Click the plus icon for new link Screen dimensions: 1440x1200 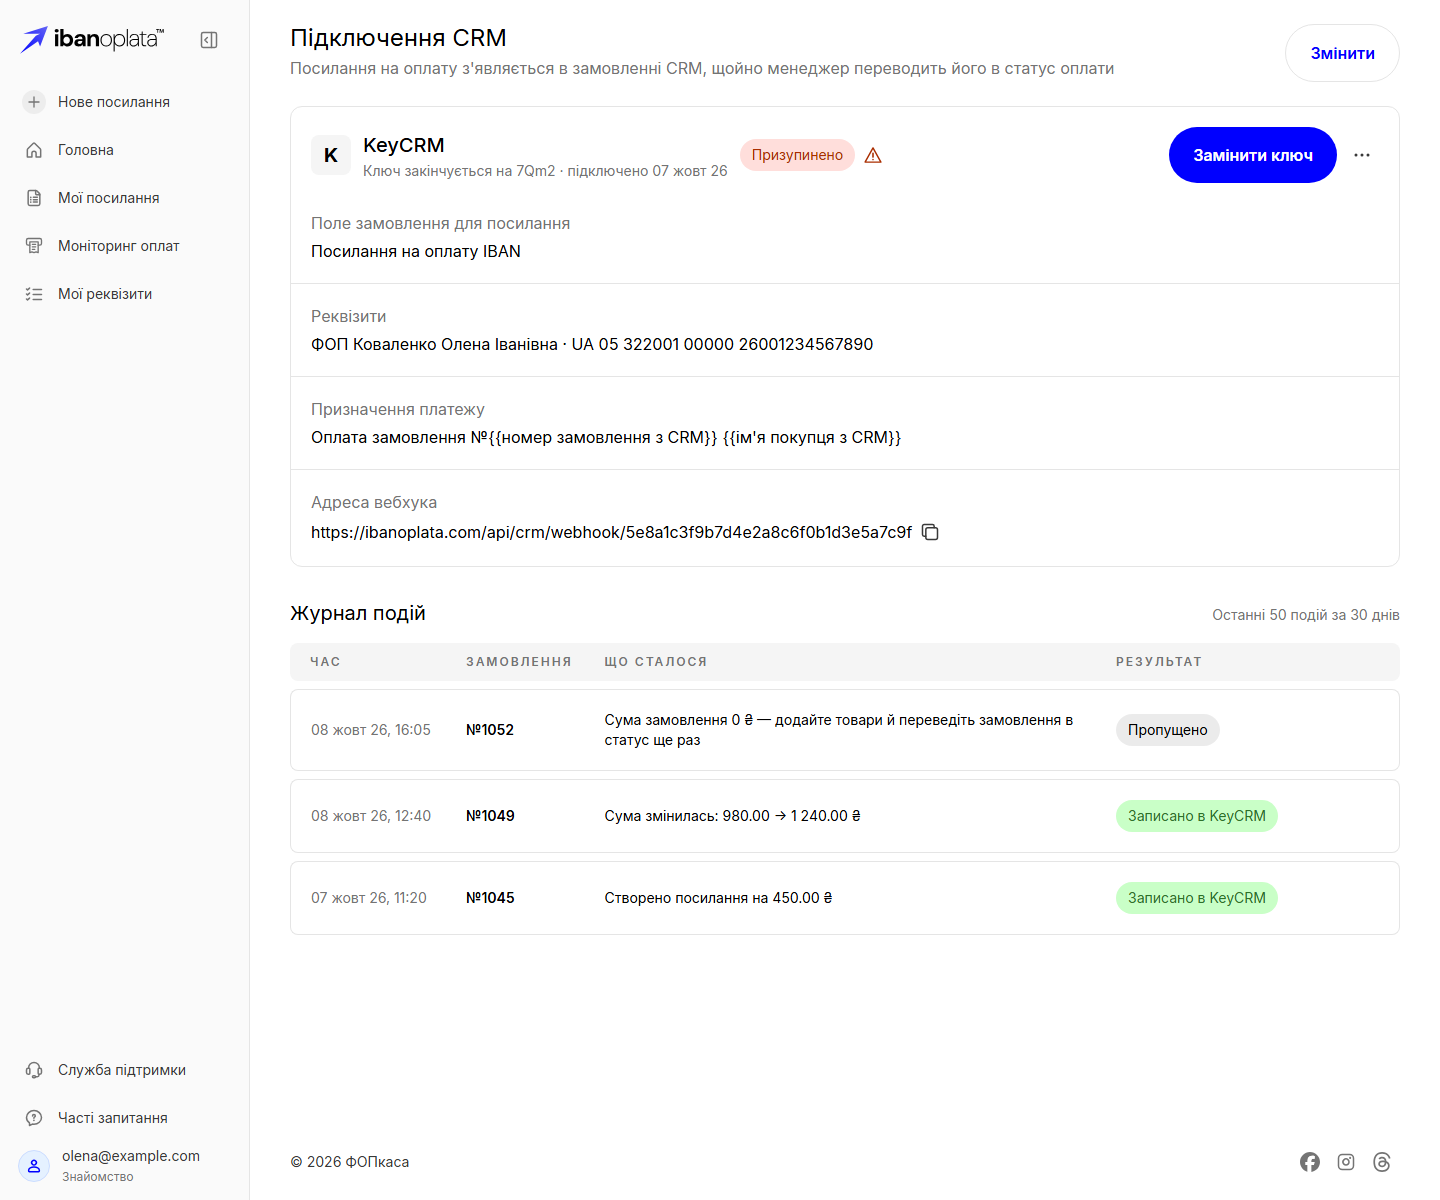click(34, 102)
